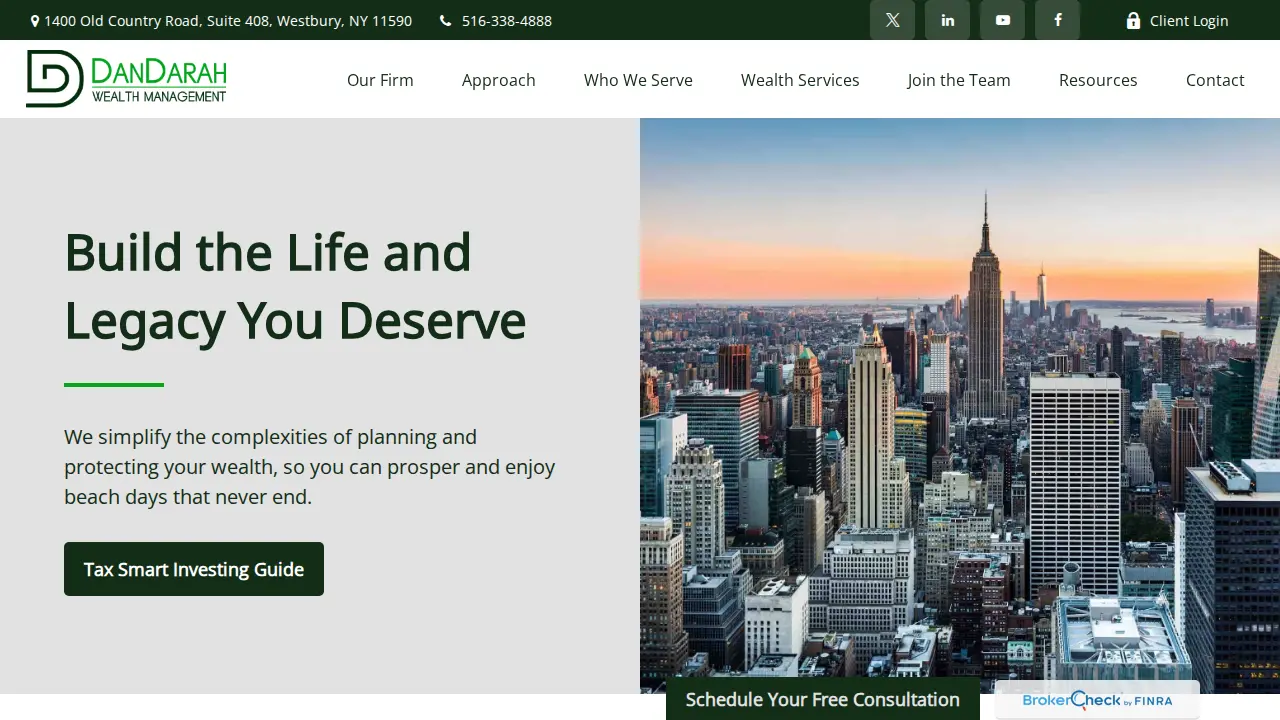Click the Tax Smart Investing Guide button
1280x720 pixels.
[194, 569]
